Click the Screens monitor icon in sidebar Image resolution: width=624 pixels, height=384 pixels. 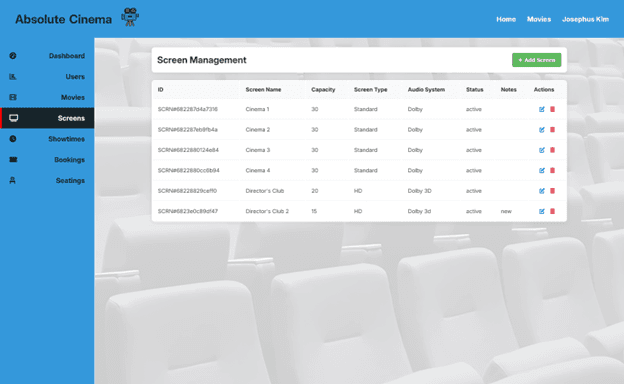point(14,118)
